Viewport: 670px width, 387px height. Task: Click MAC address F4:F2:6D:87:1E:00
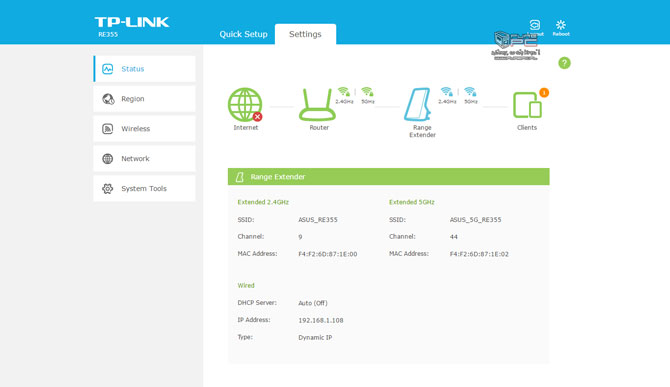[x=328, y=254]
